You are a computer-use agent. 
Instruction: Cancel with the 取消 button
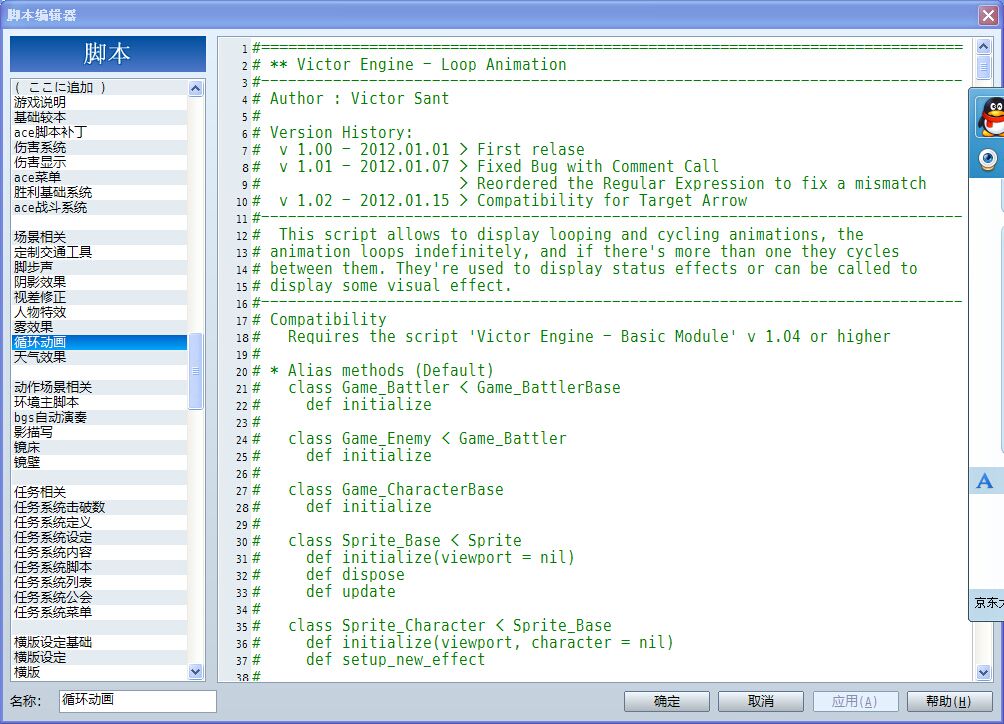[x=761, y=701]
